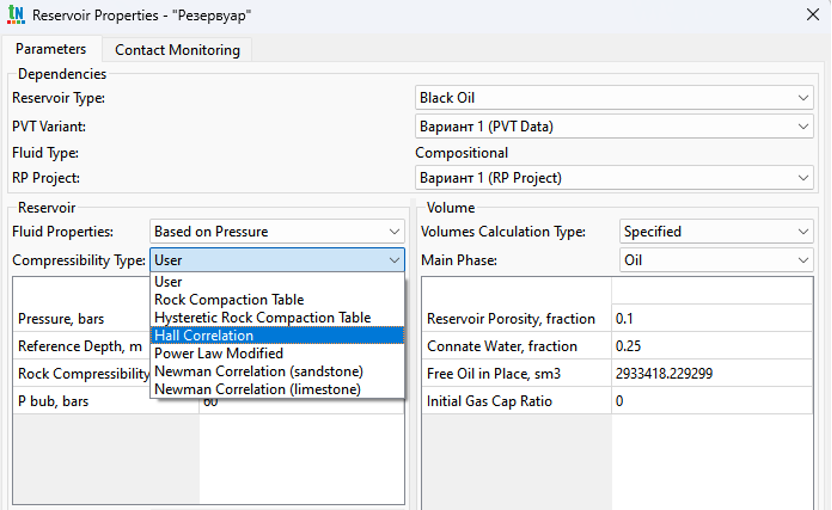
Task: Expand the Main Phase Oil dropdown
Action: click(716, 260)
